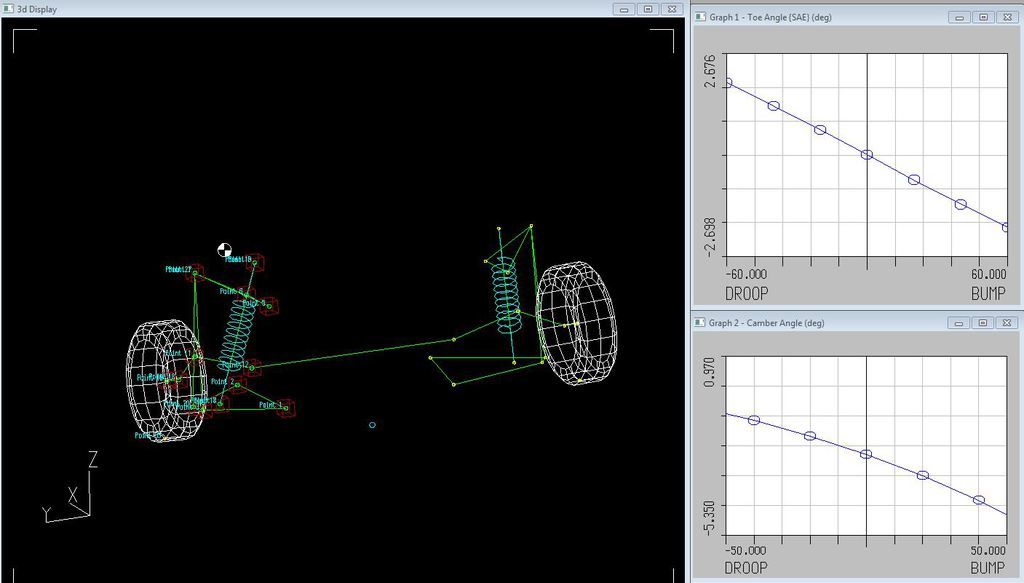Click the Graph 1 Toe Angle window icon

click(x=700, y=17)
